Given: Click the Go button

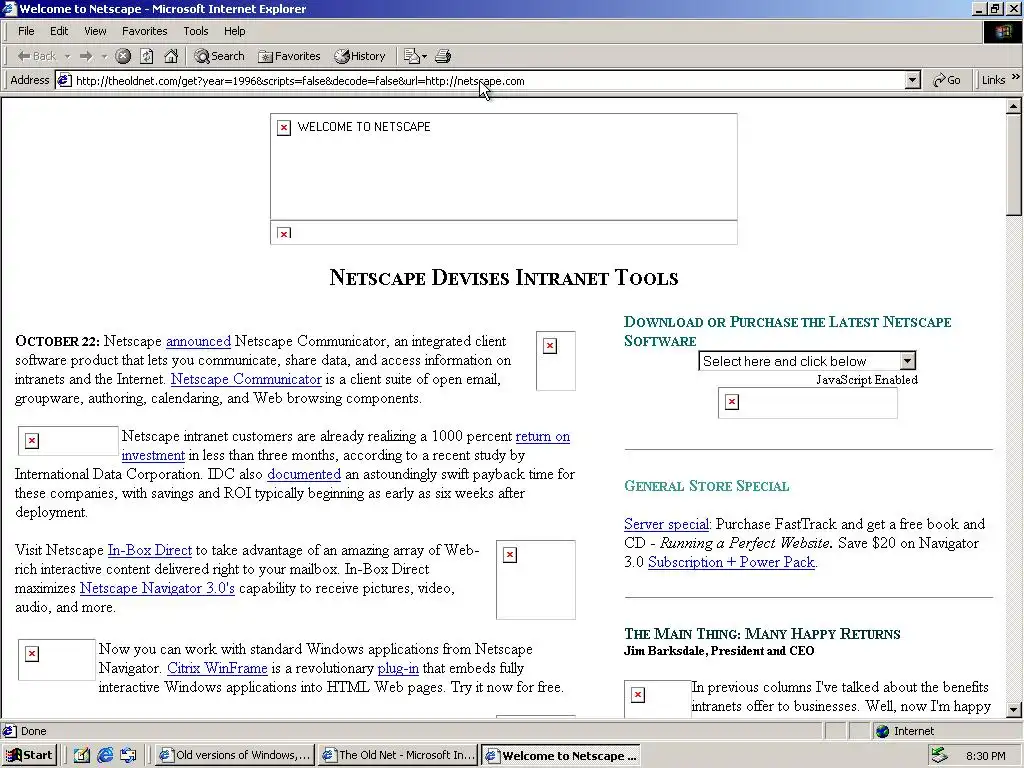Looking at the screenshot, I should 947,80.
